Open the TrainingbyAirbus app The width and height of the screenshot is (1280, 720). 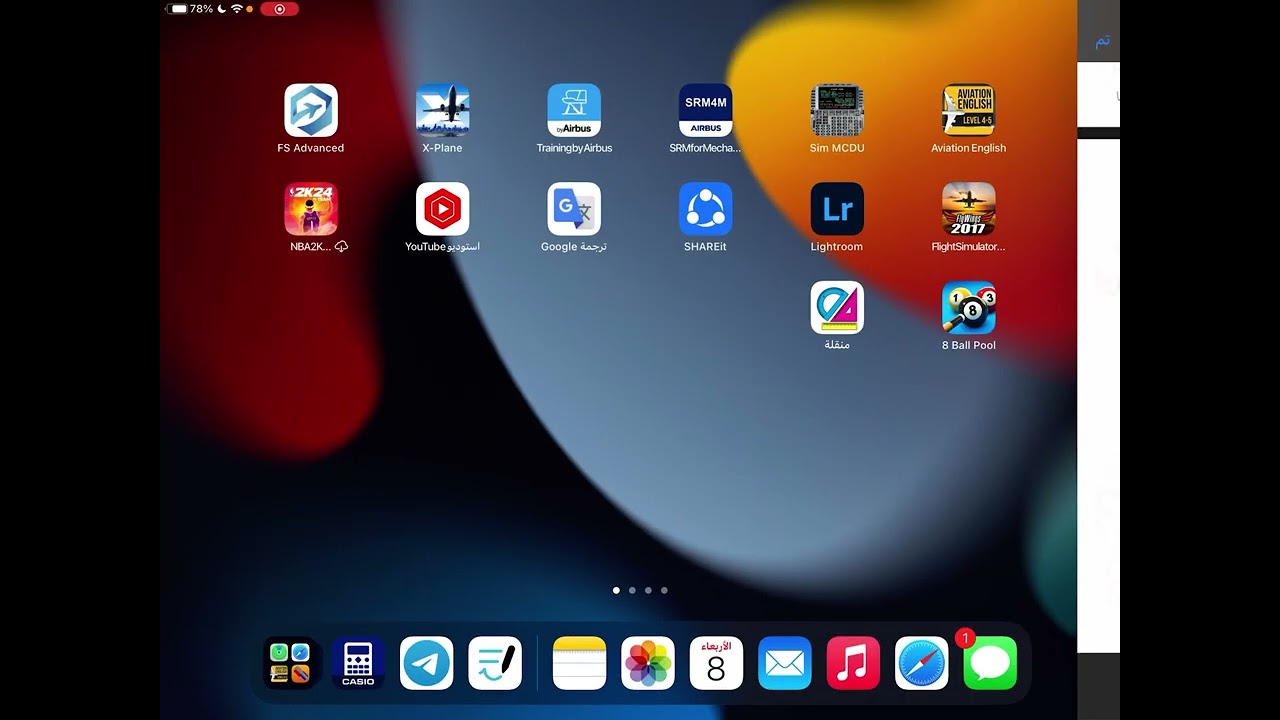[x=574, y=110]
